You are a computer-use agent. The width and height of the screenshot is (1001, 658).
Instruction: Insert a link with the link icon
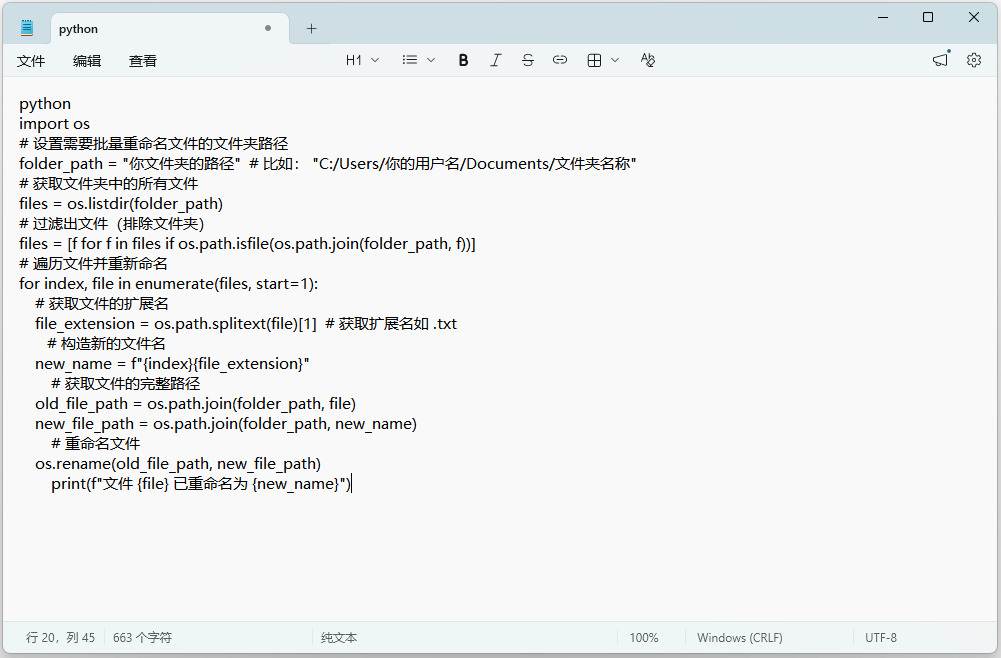point(560,60)
